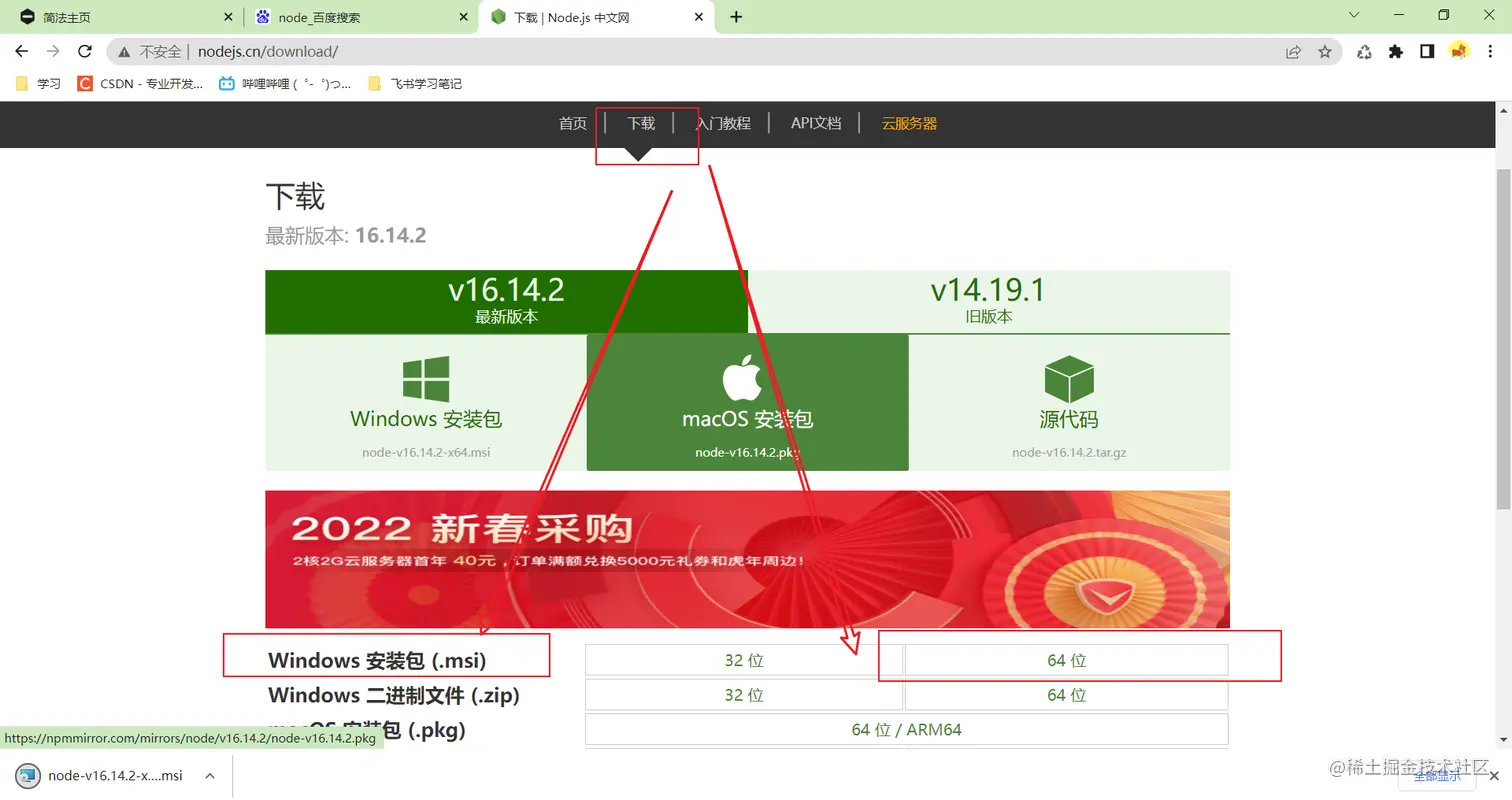
Task: Download macOS 64 位 / ARM64 package
Action: (906, 730)
